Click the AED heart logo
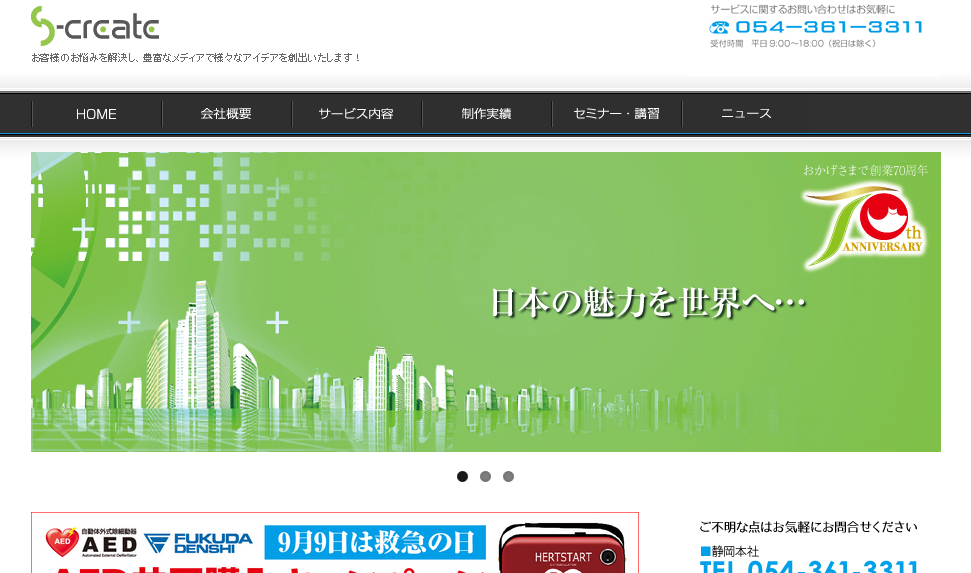971x573 pixels. pyautogui.click(x=62, y=541)
